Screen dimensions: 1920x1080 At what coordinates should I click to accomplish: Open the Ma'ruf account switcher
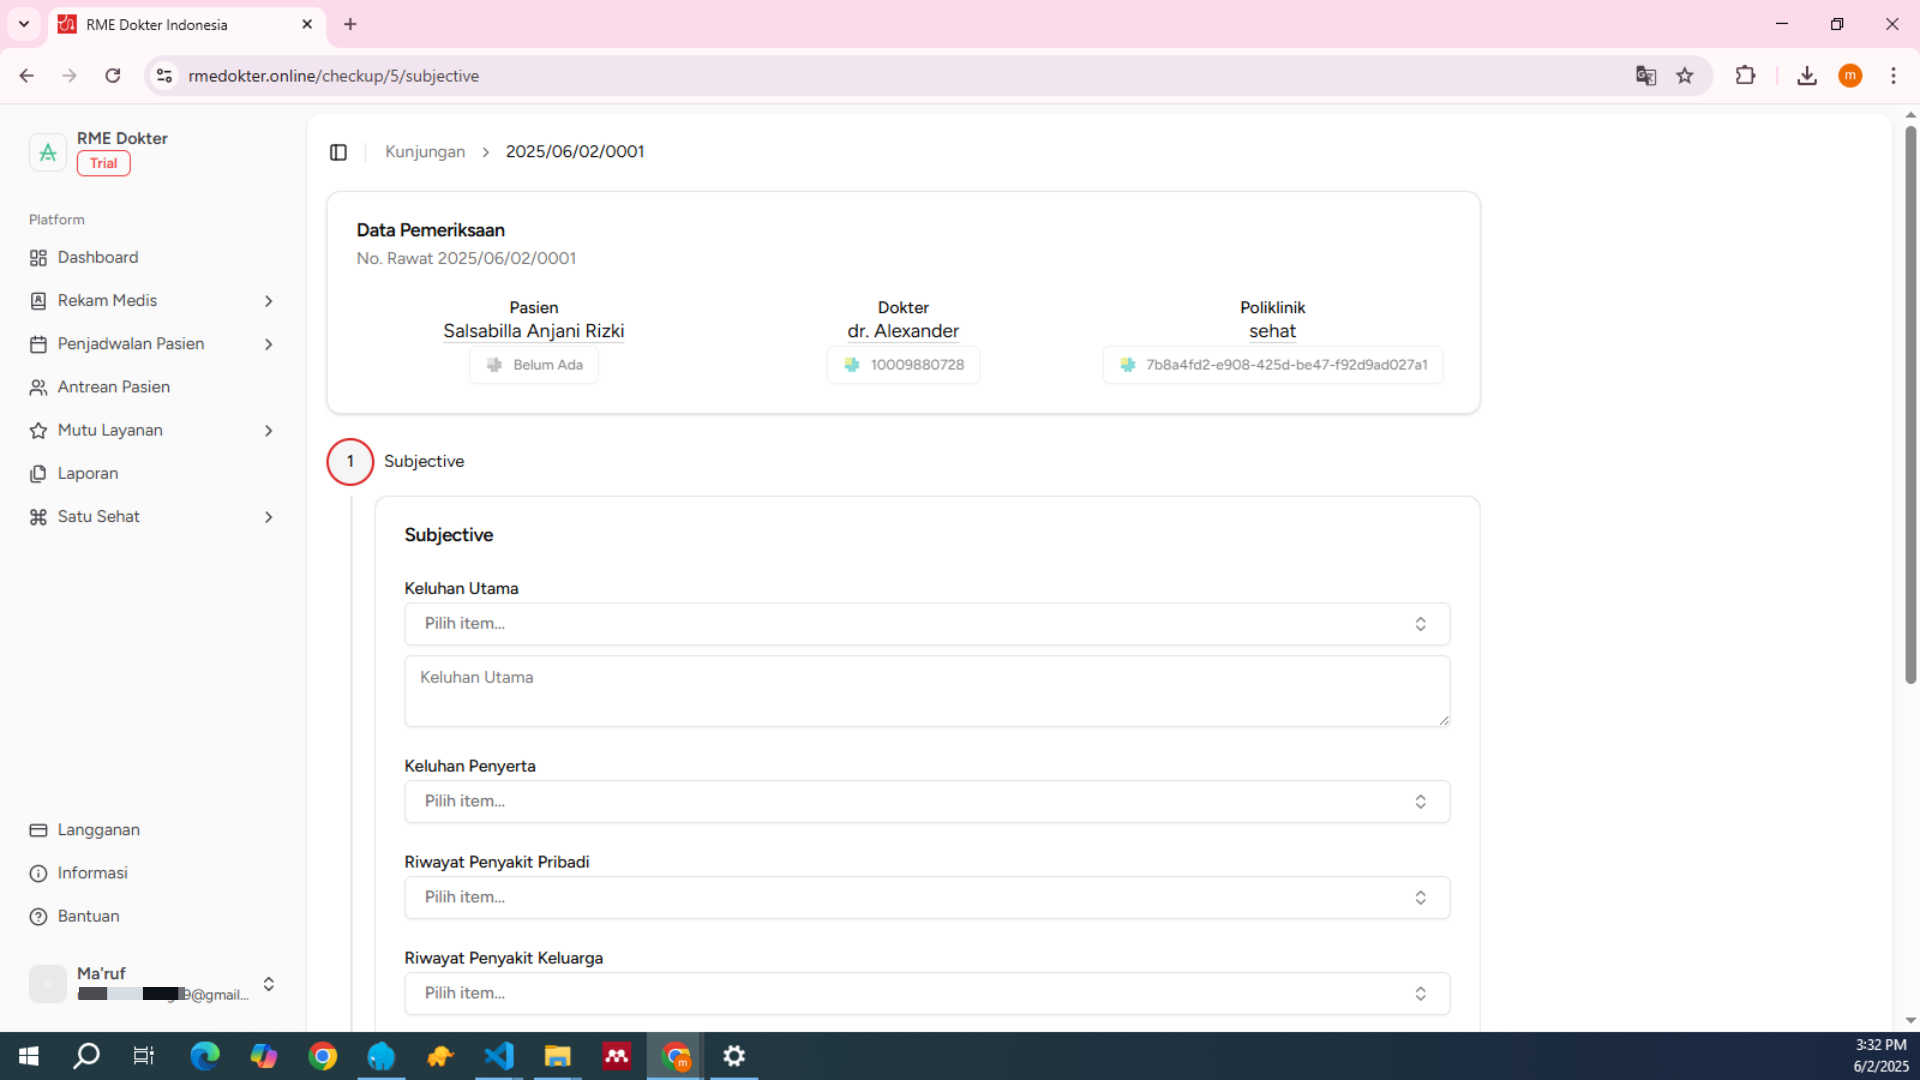[268, 984]
